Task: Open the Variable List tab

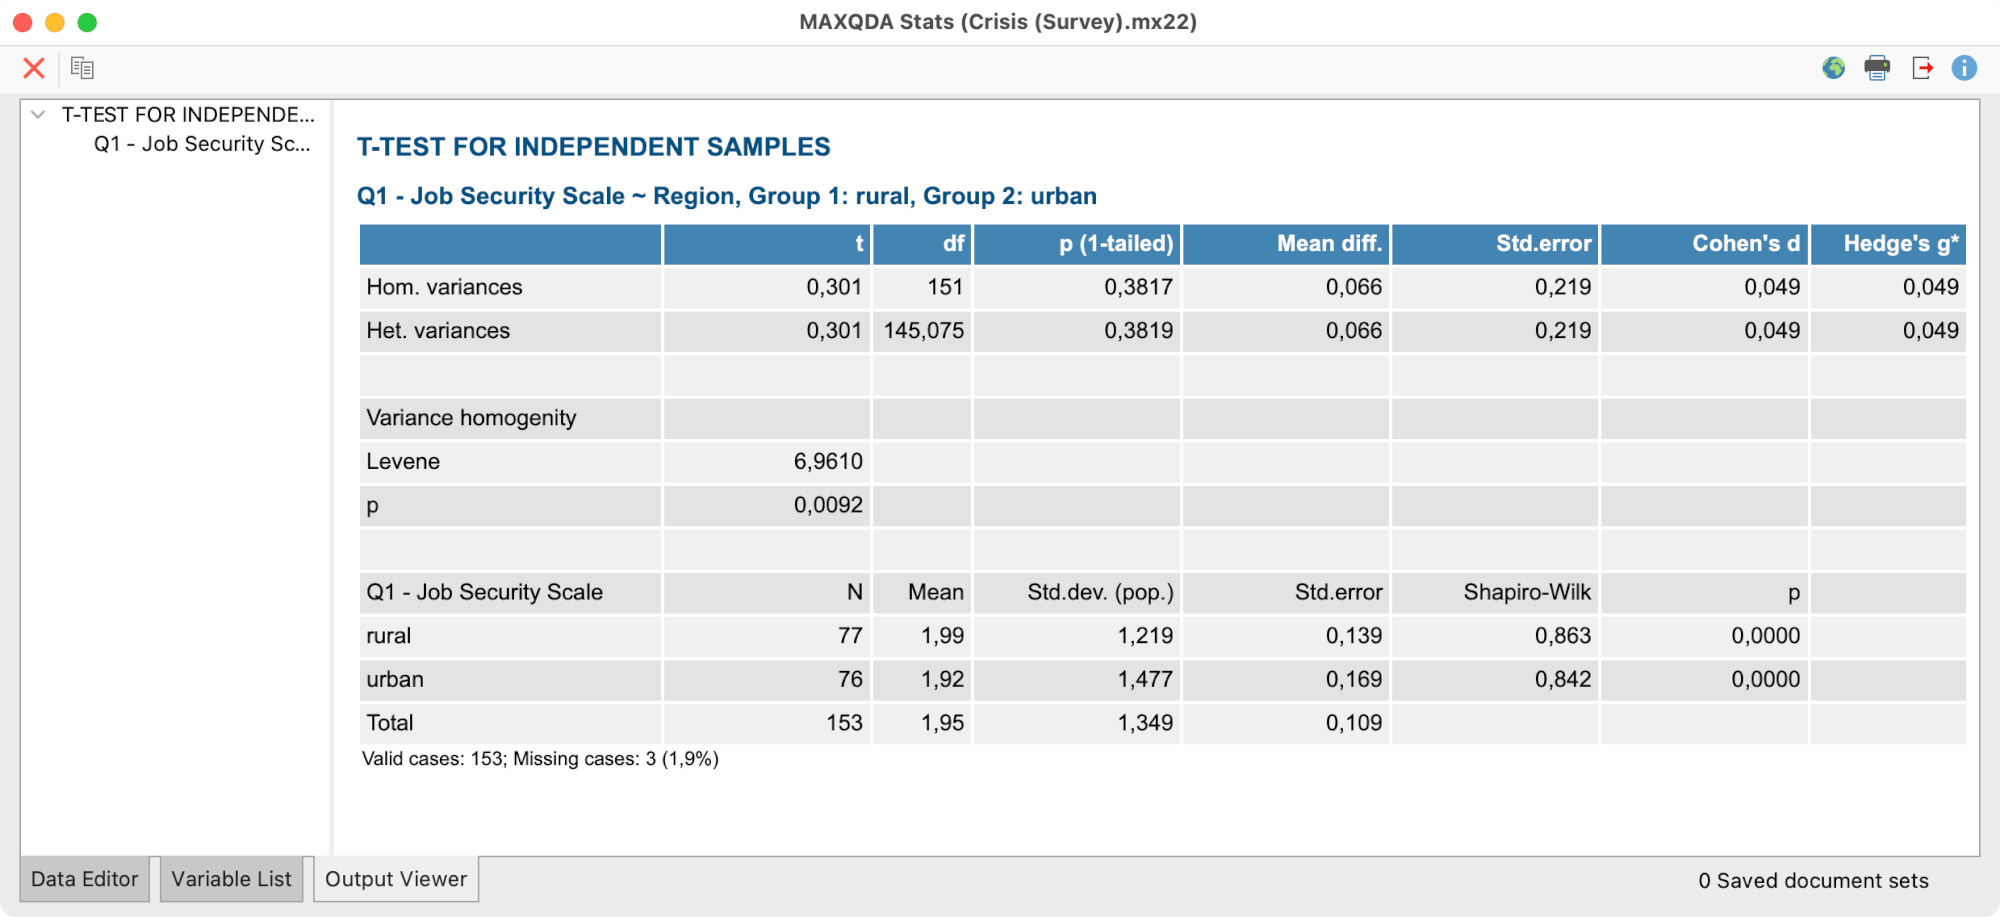Action: point(231,879)
